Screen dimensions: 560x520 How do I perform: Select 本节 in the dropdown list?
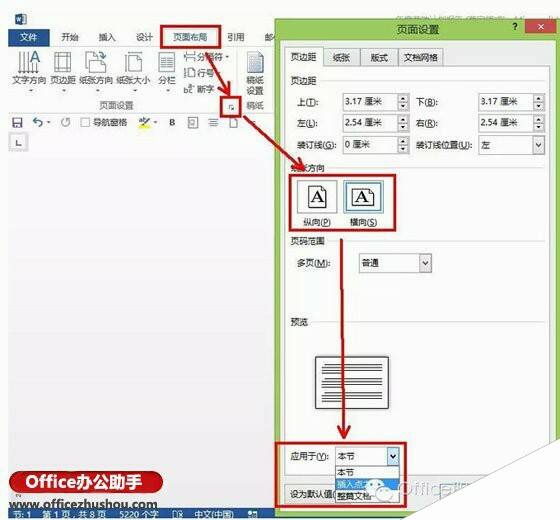coord(367,472)
